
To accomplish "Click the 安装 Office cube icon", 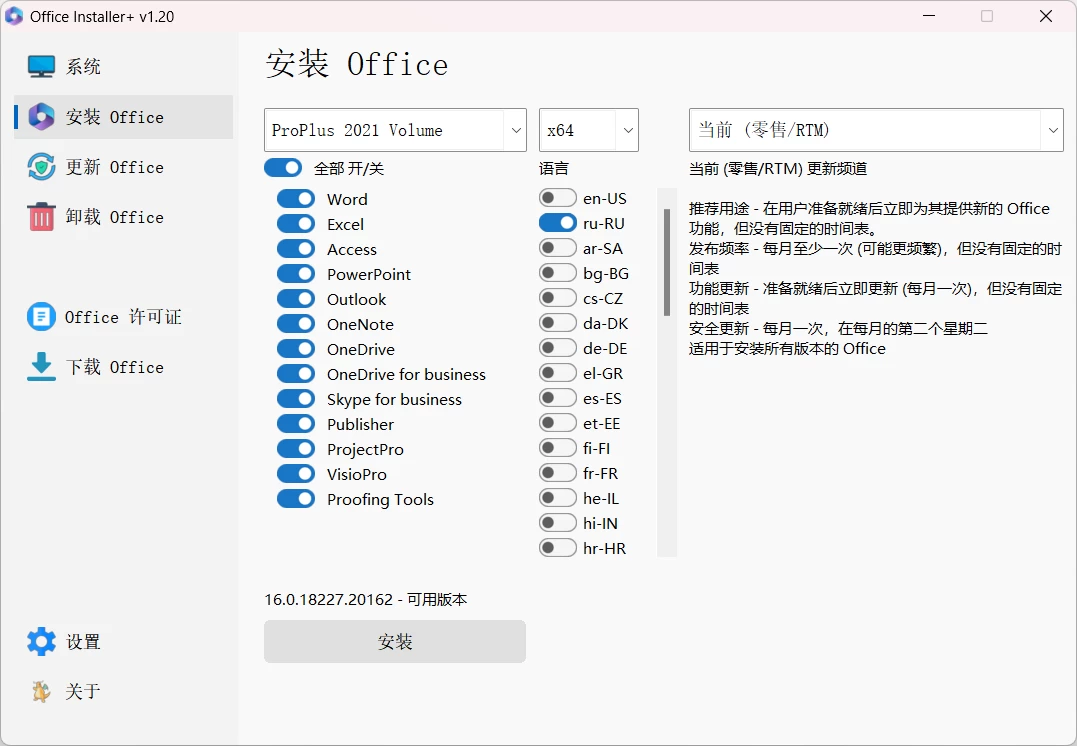I will (x=40, y=116).
